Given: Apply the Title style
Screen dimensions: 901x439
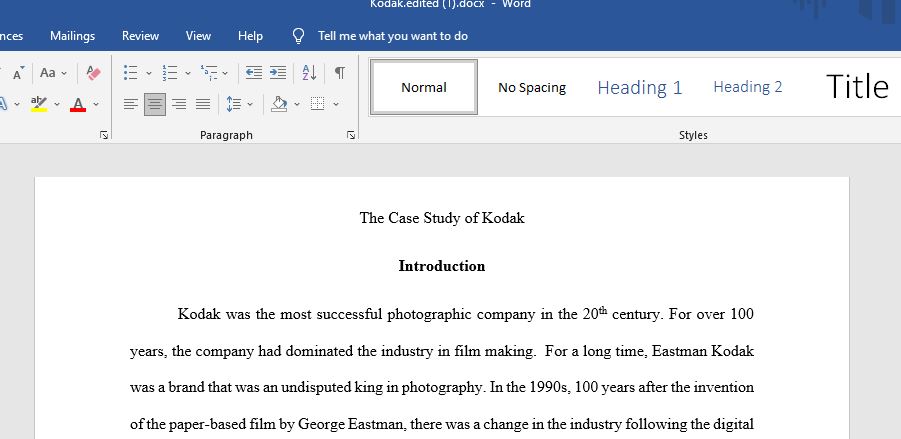Looking at the screenshot, I should click(857, 87).
